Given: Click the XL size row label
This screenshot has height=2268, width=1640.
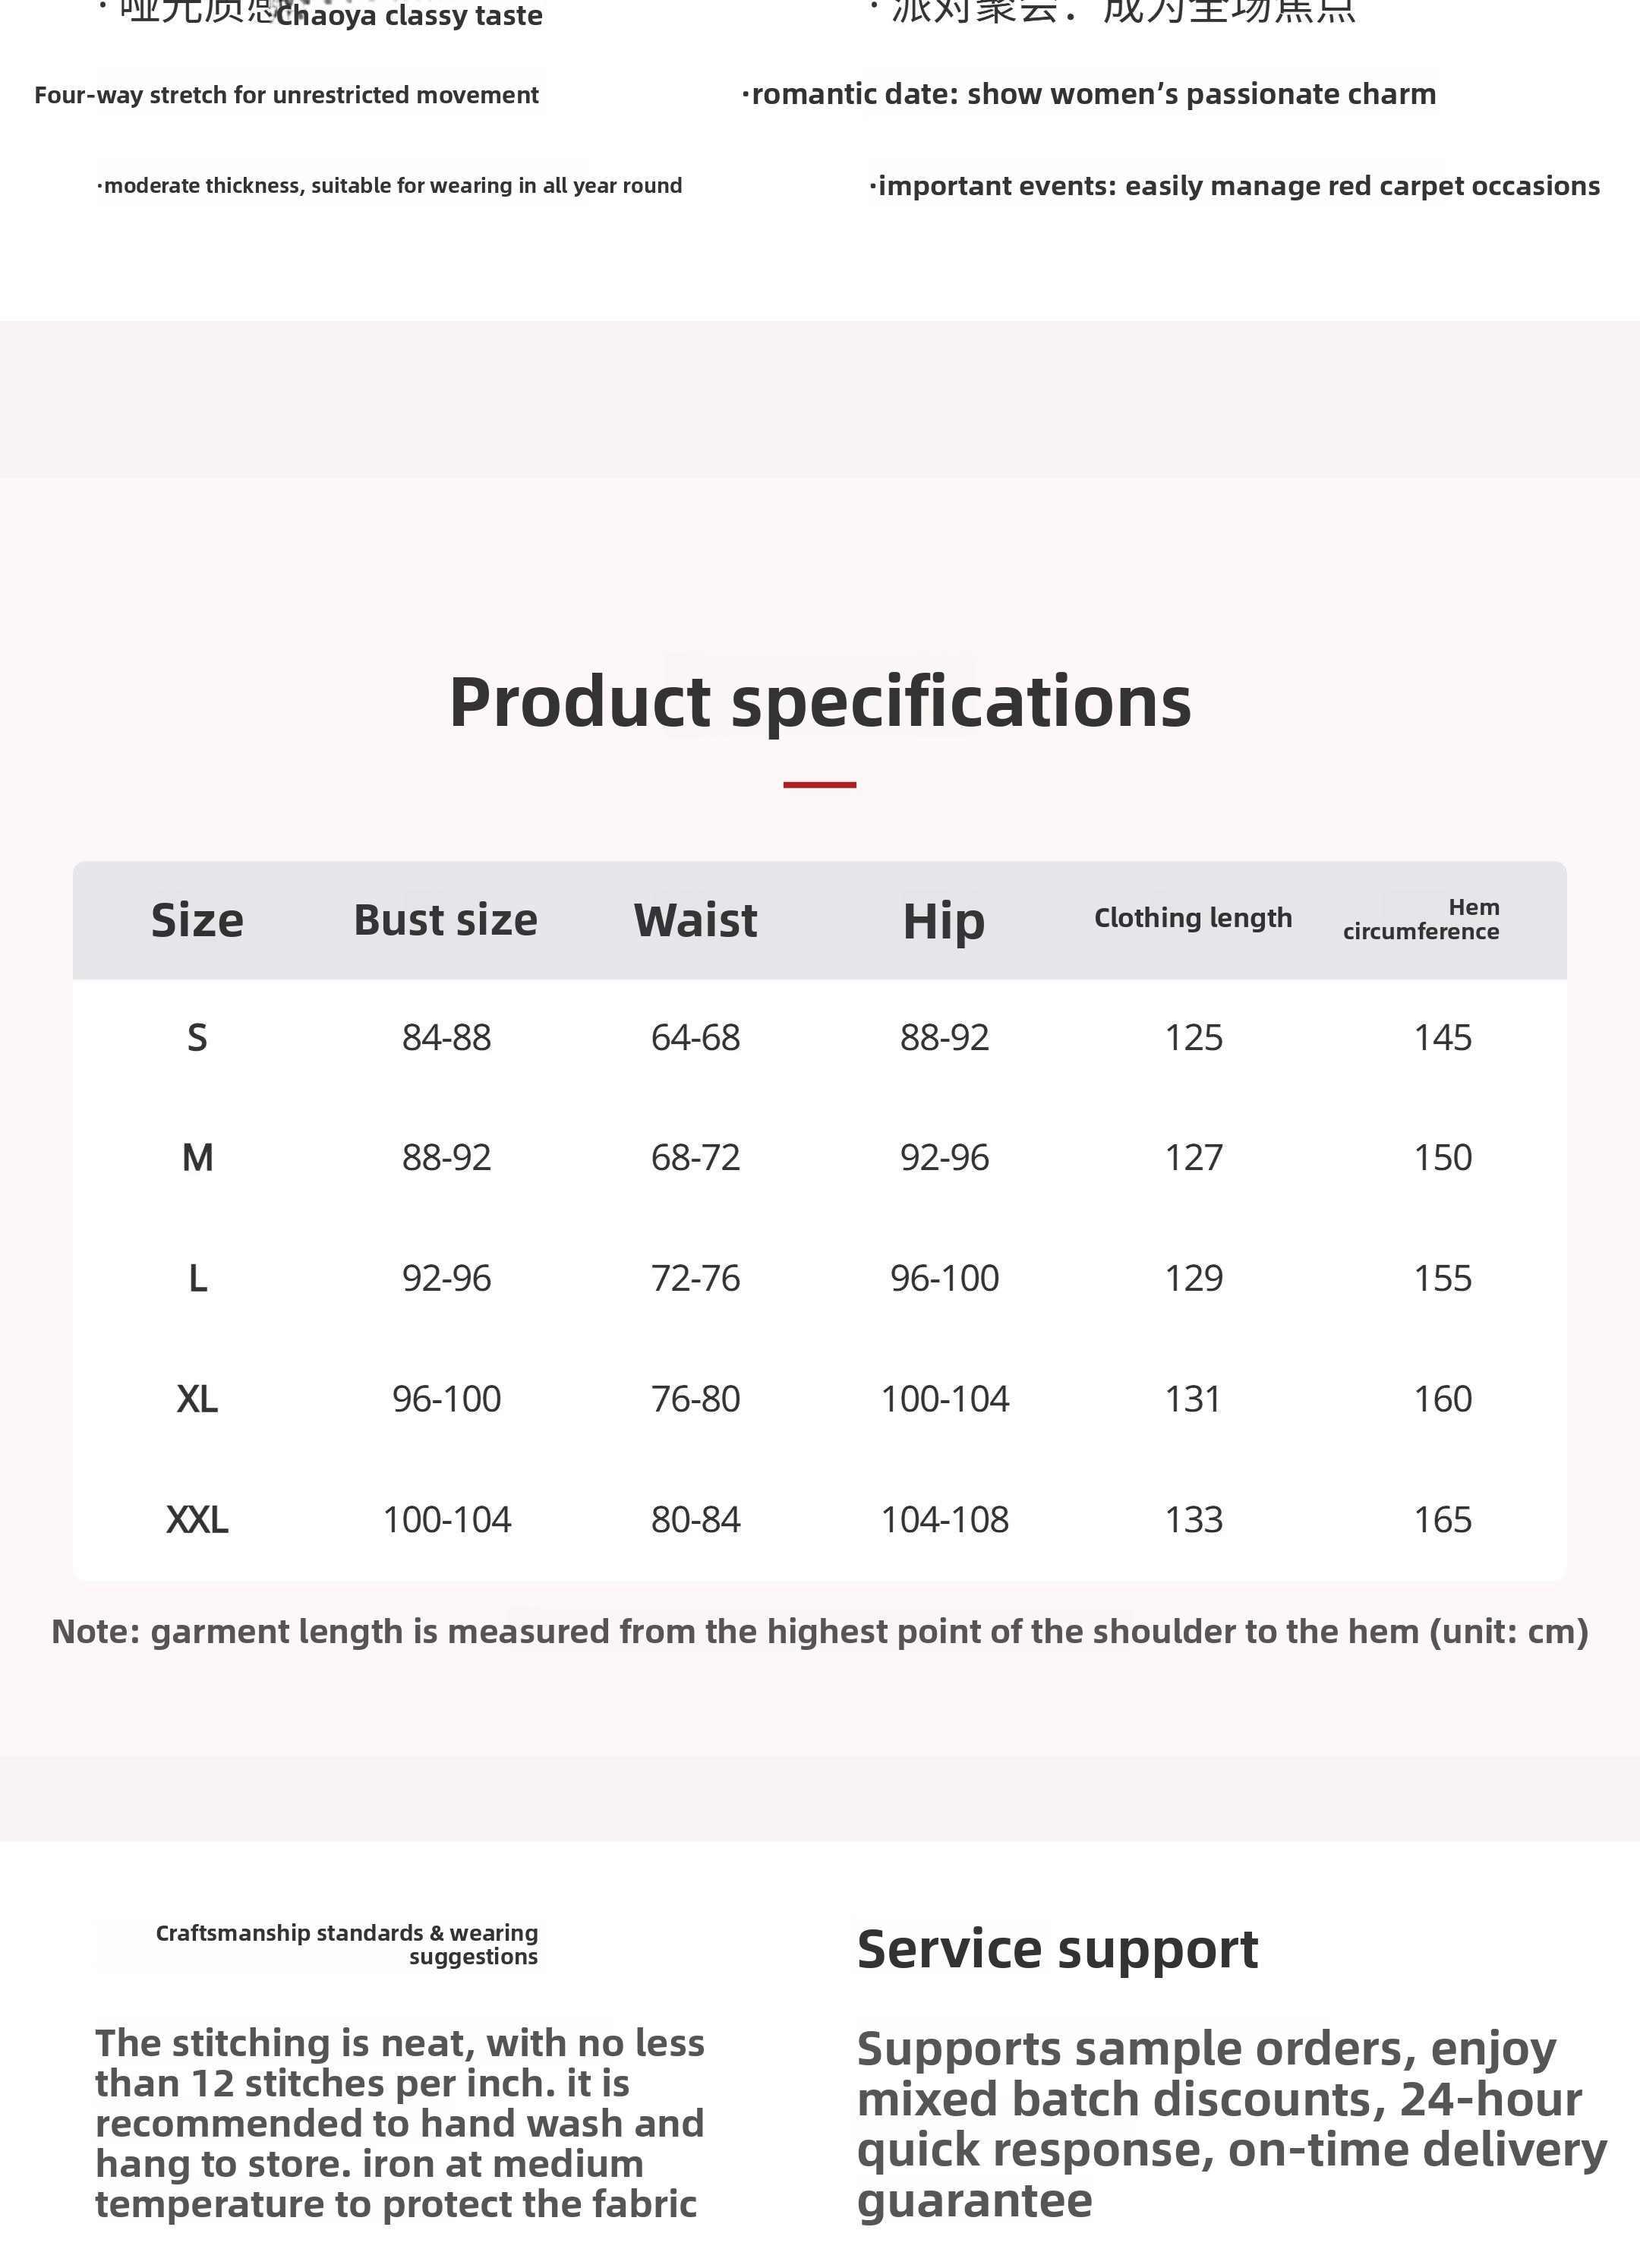Looking at the screenshot, I should click(197, 1399).
